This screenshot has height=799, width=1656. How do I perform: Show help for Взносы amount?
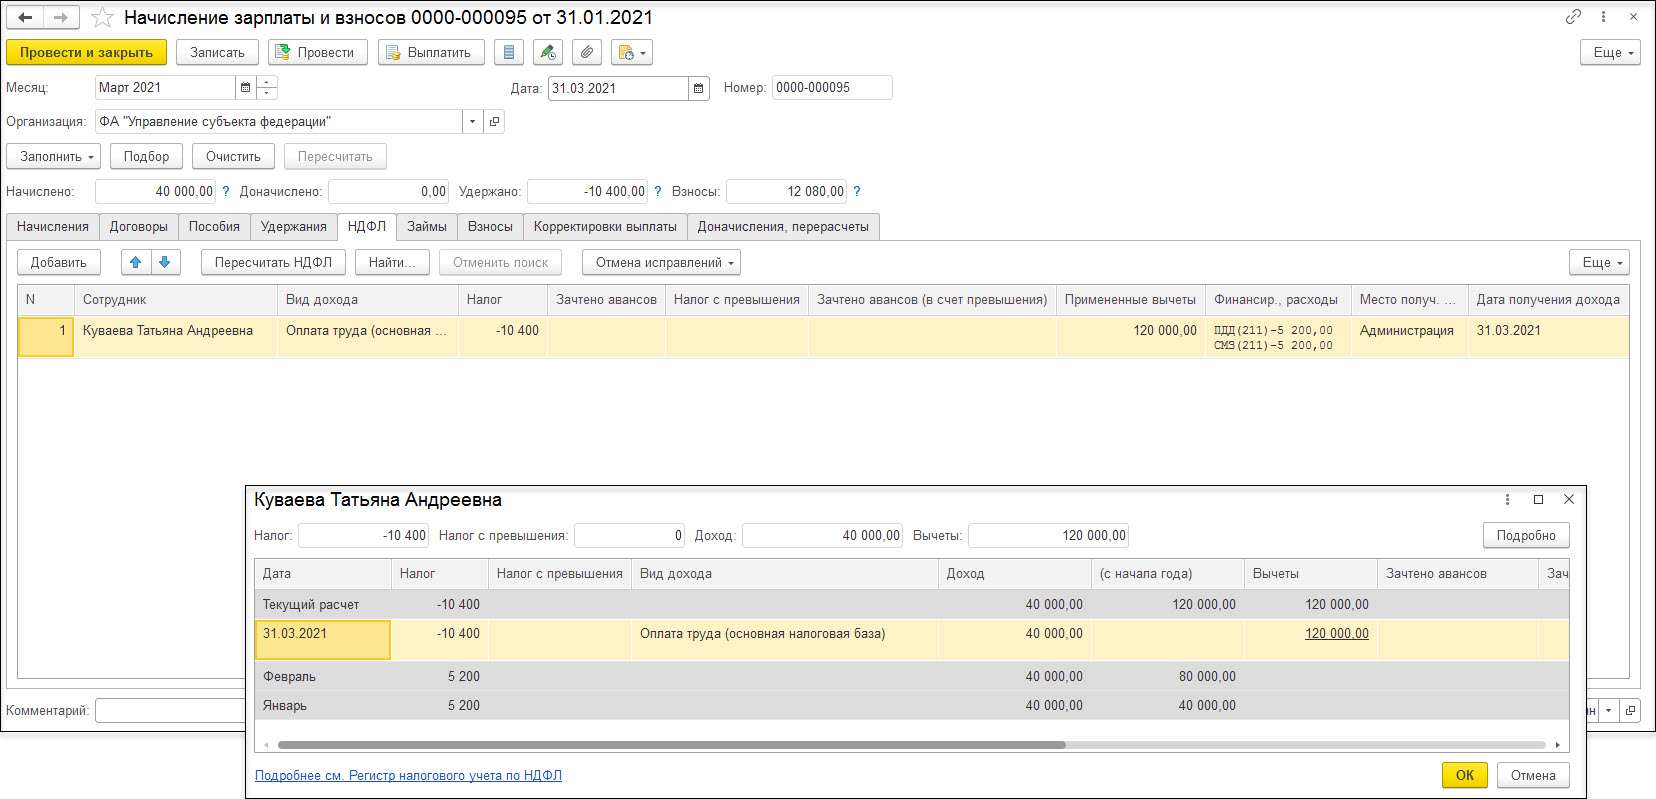click(x=857, y=192)
